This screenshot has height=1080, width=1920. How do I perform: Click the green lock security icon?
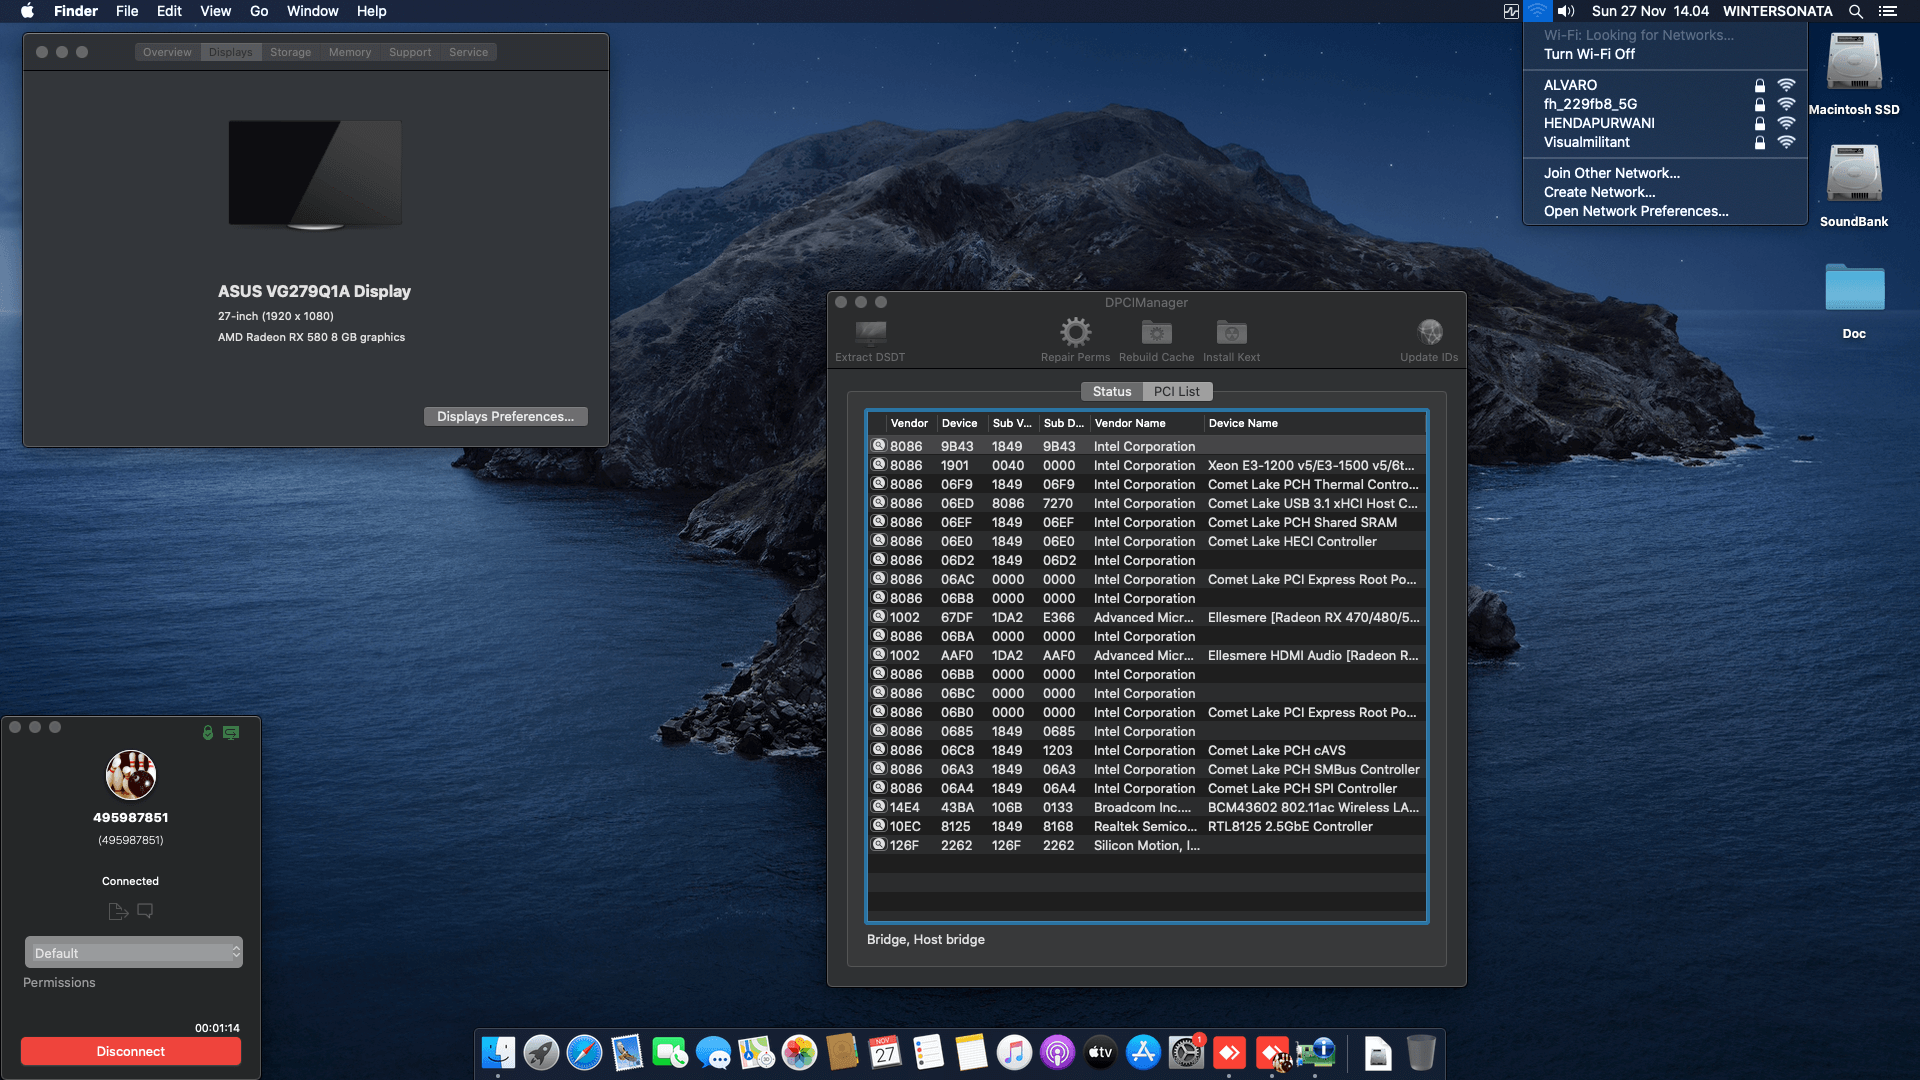point(208,733)
